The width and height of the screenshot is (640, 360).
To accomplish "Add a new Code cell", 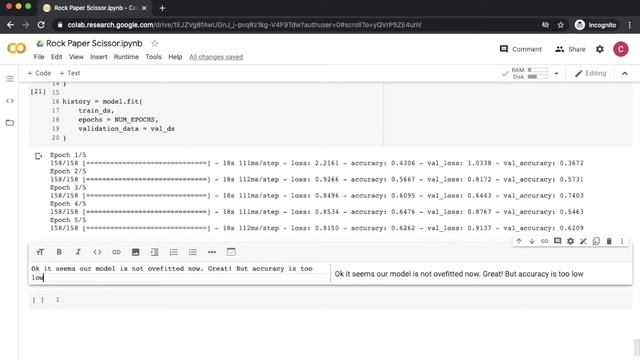I will [39, 73].
